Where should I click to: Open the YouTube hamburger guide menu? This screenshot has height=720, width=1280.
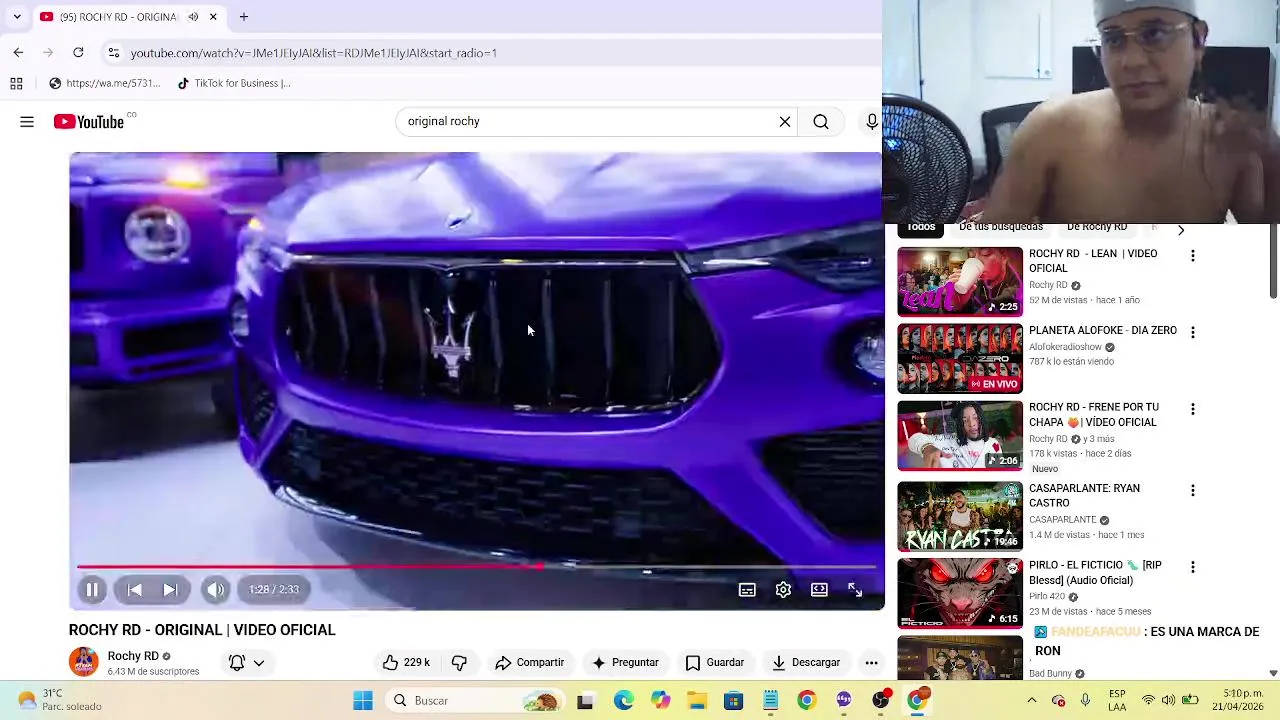pos(27,122)
